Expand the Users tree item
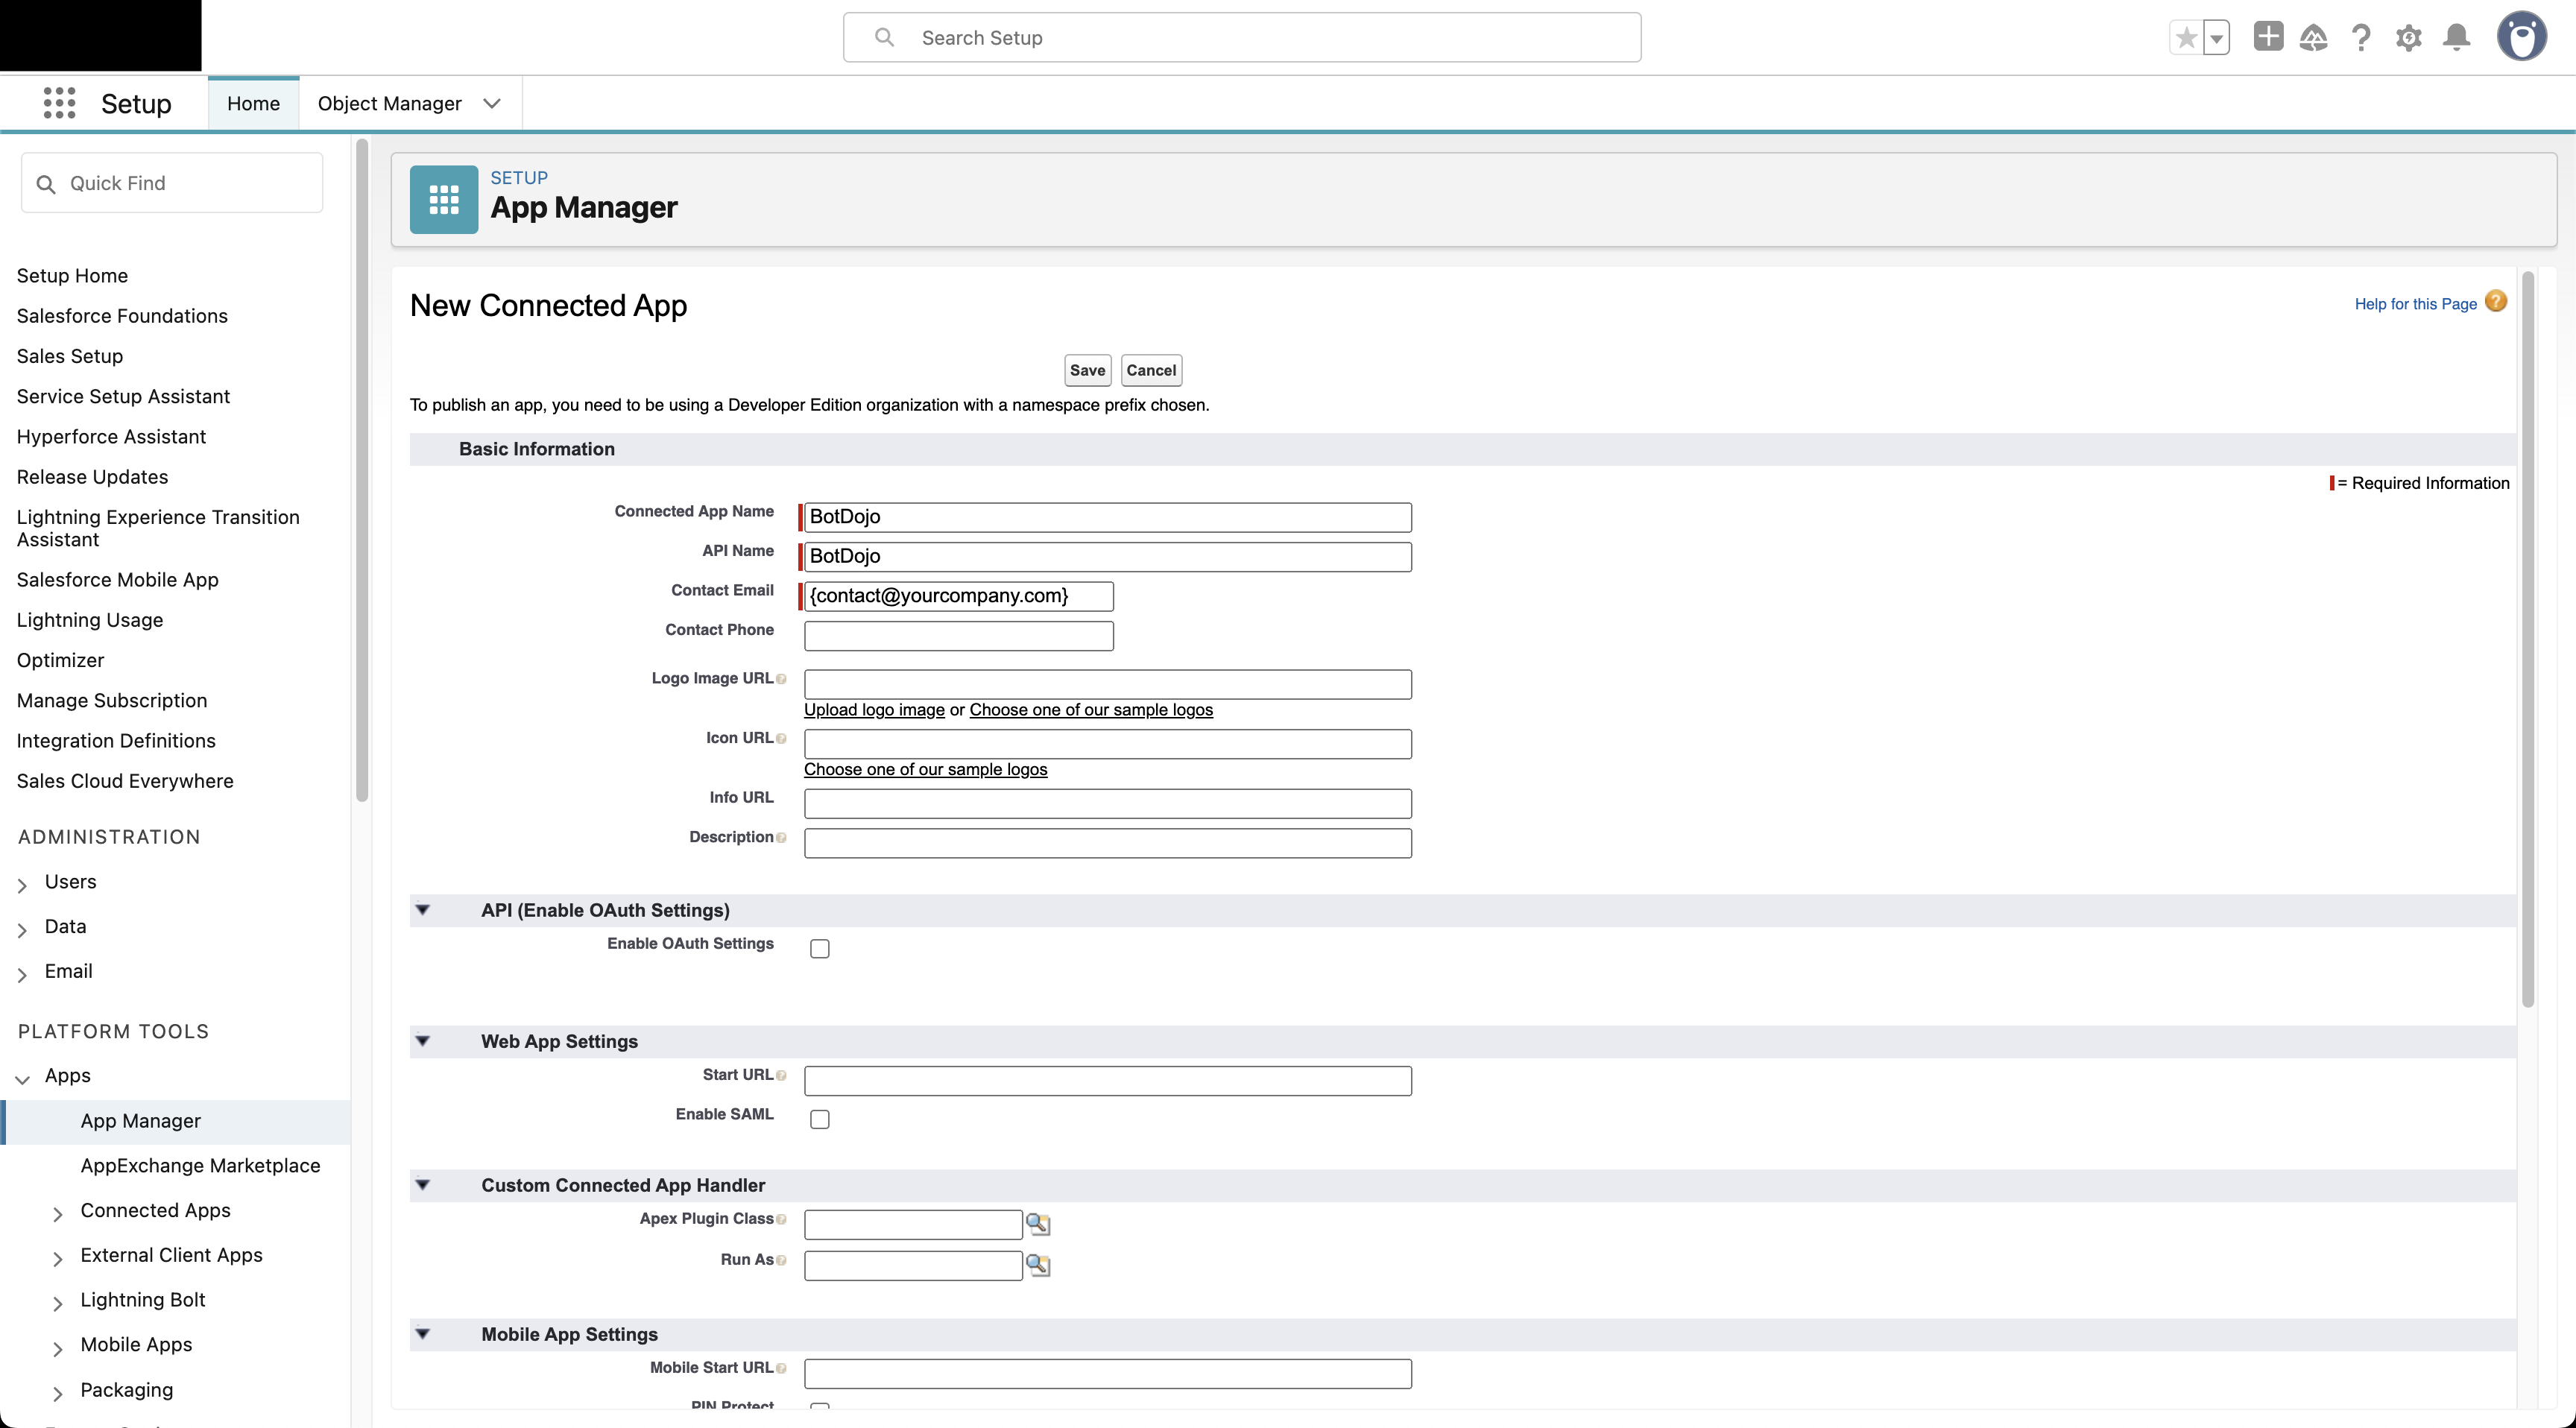 pyautogui.click(x=22, y=885)
